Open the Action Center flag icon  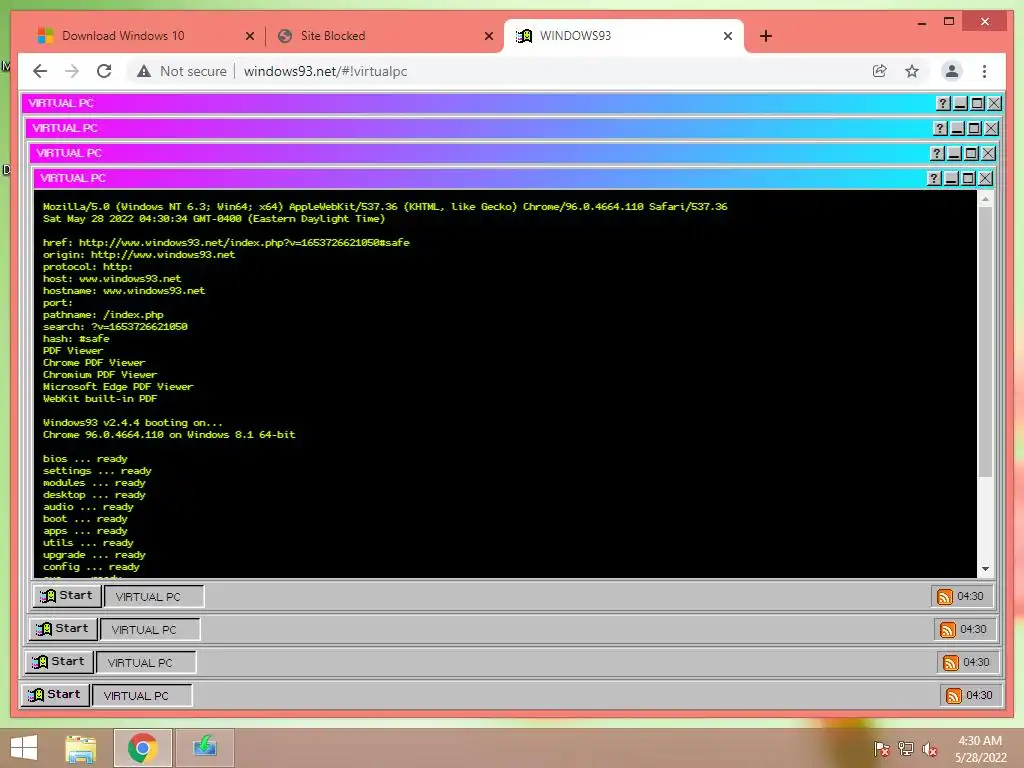coord(881,748)
